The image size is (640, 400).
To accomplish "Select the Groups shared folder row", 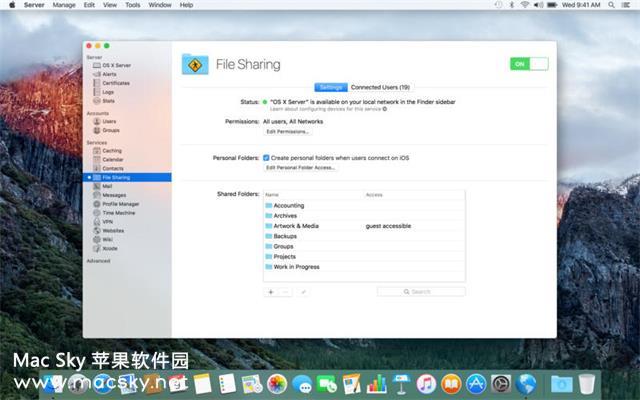I will [364, 246].
